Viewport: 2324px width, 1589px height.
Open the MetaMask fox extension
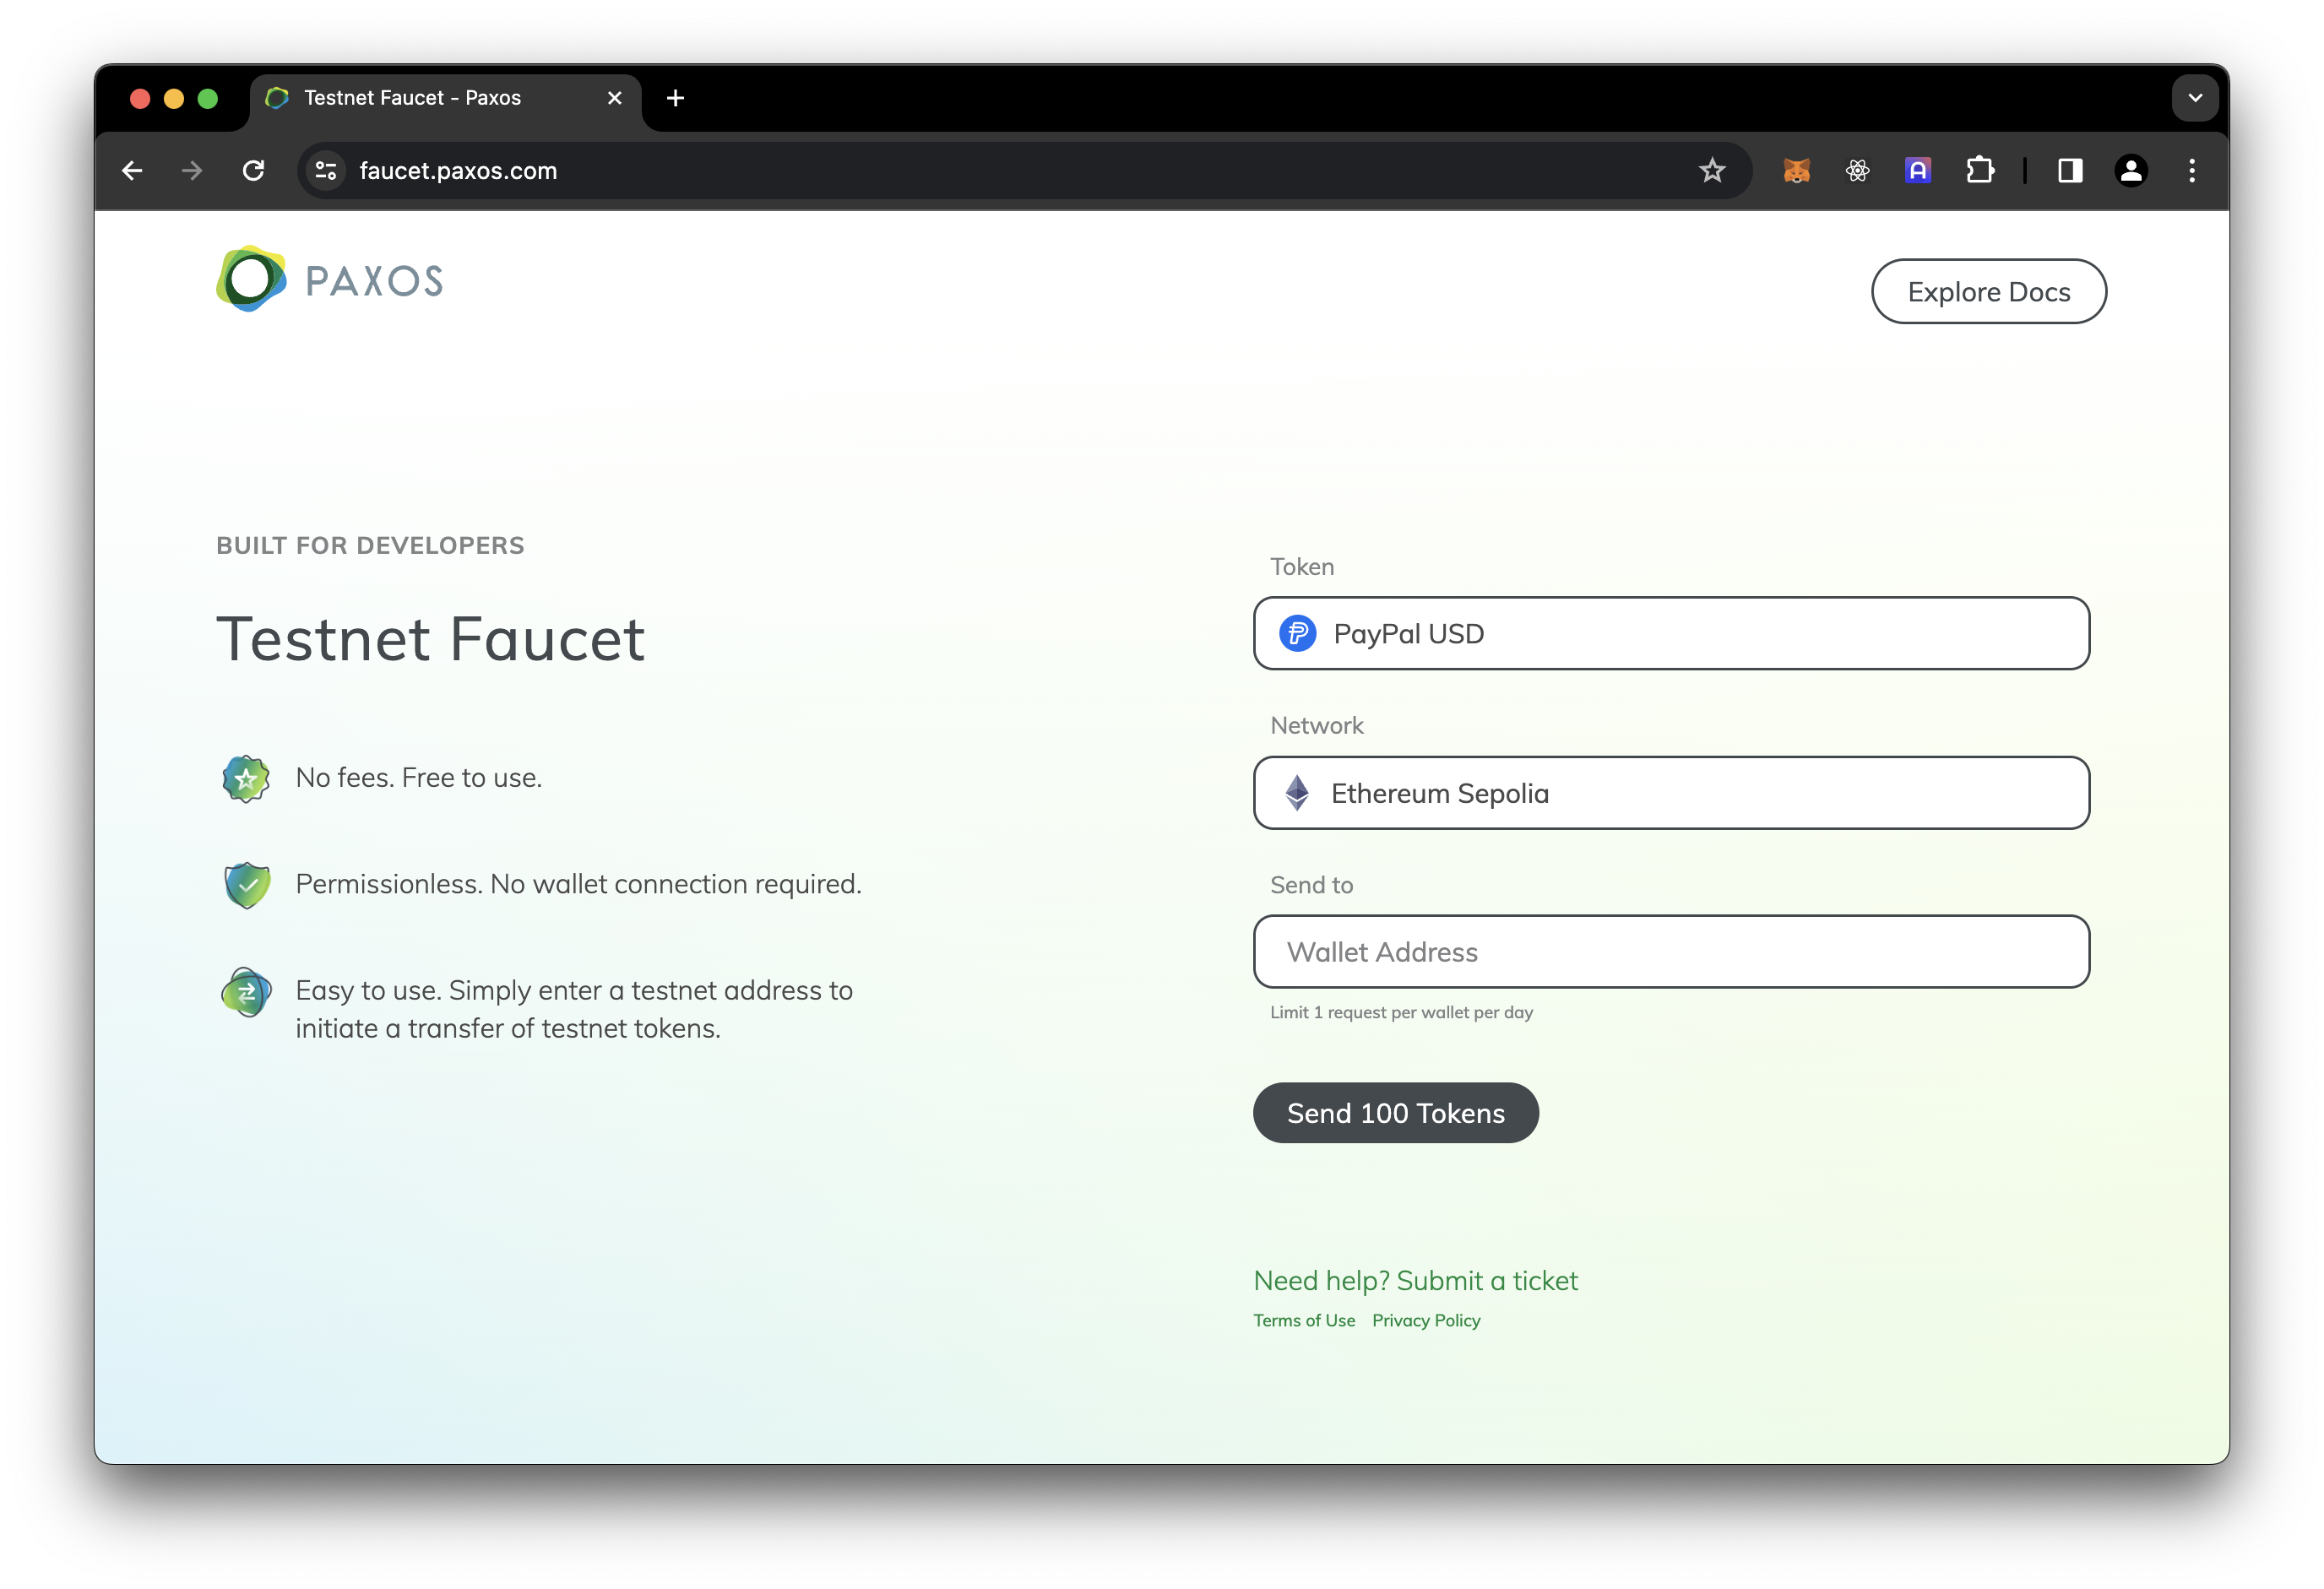coord(1796,171)
